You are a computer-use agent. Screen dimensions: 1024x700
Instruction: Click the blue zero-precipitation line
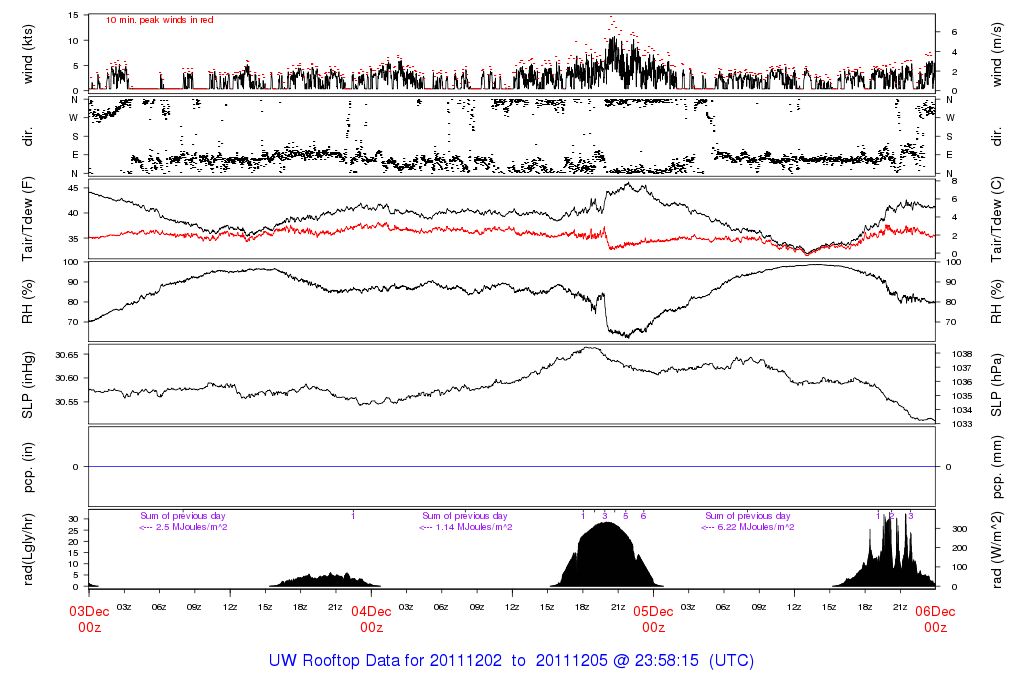pyautogui.click(x=511, y=466)
